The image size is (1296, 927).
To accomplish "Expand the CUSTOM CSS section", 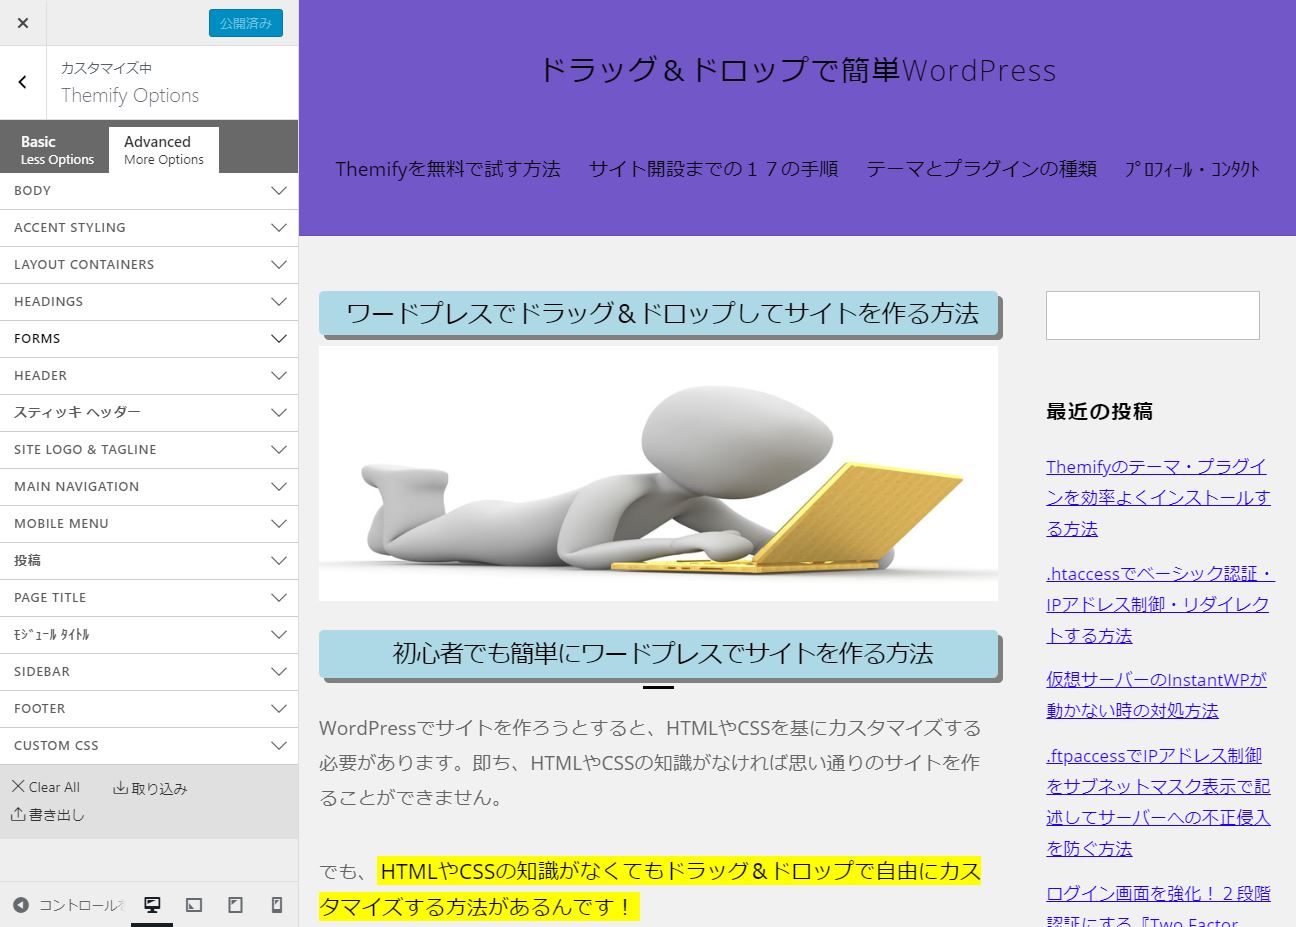I will pyautogui.click(x=149, y=746).
